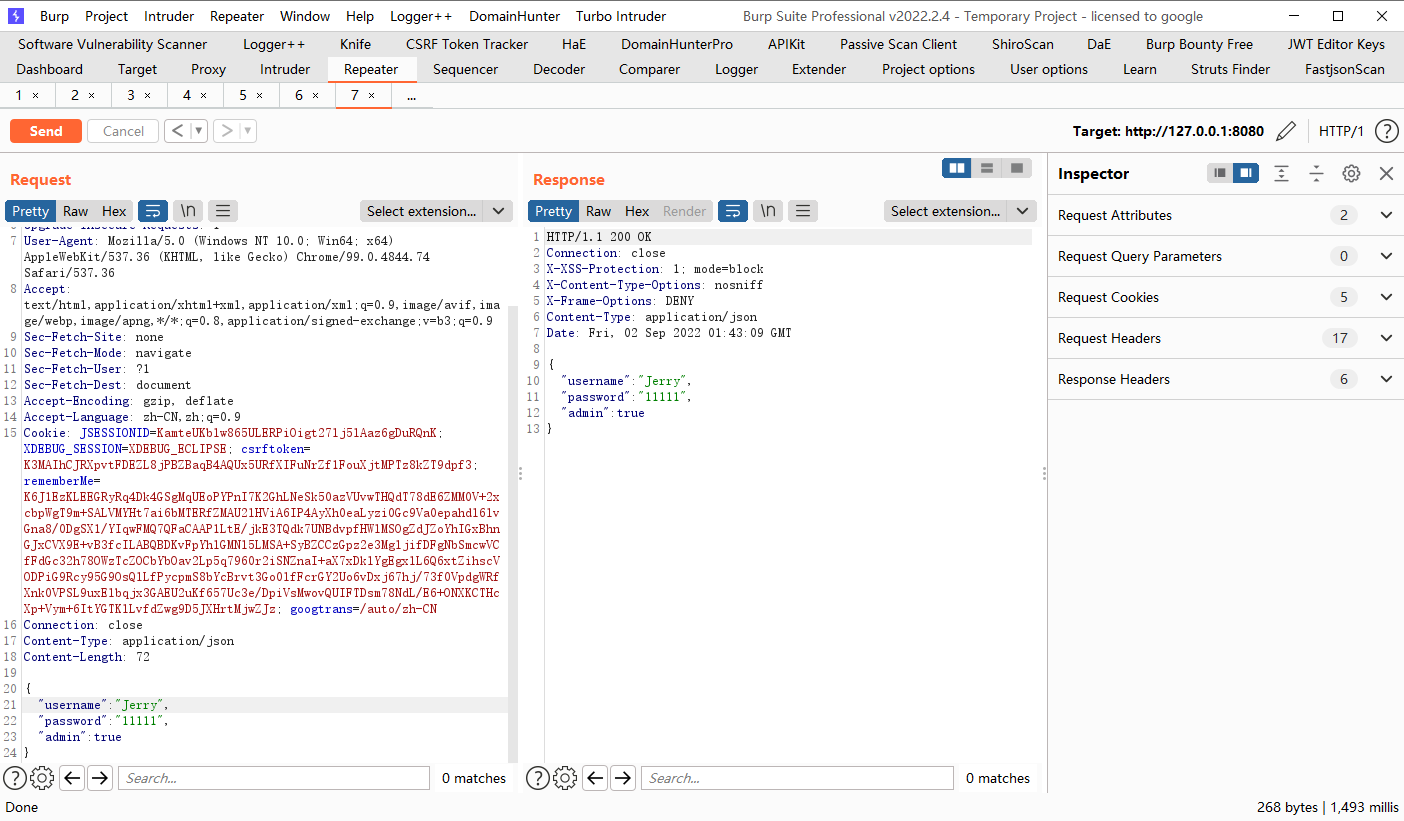Select top-bottom layout icon above Response

click(x=987, y=168)
